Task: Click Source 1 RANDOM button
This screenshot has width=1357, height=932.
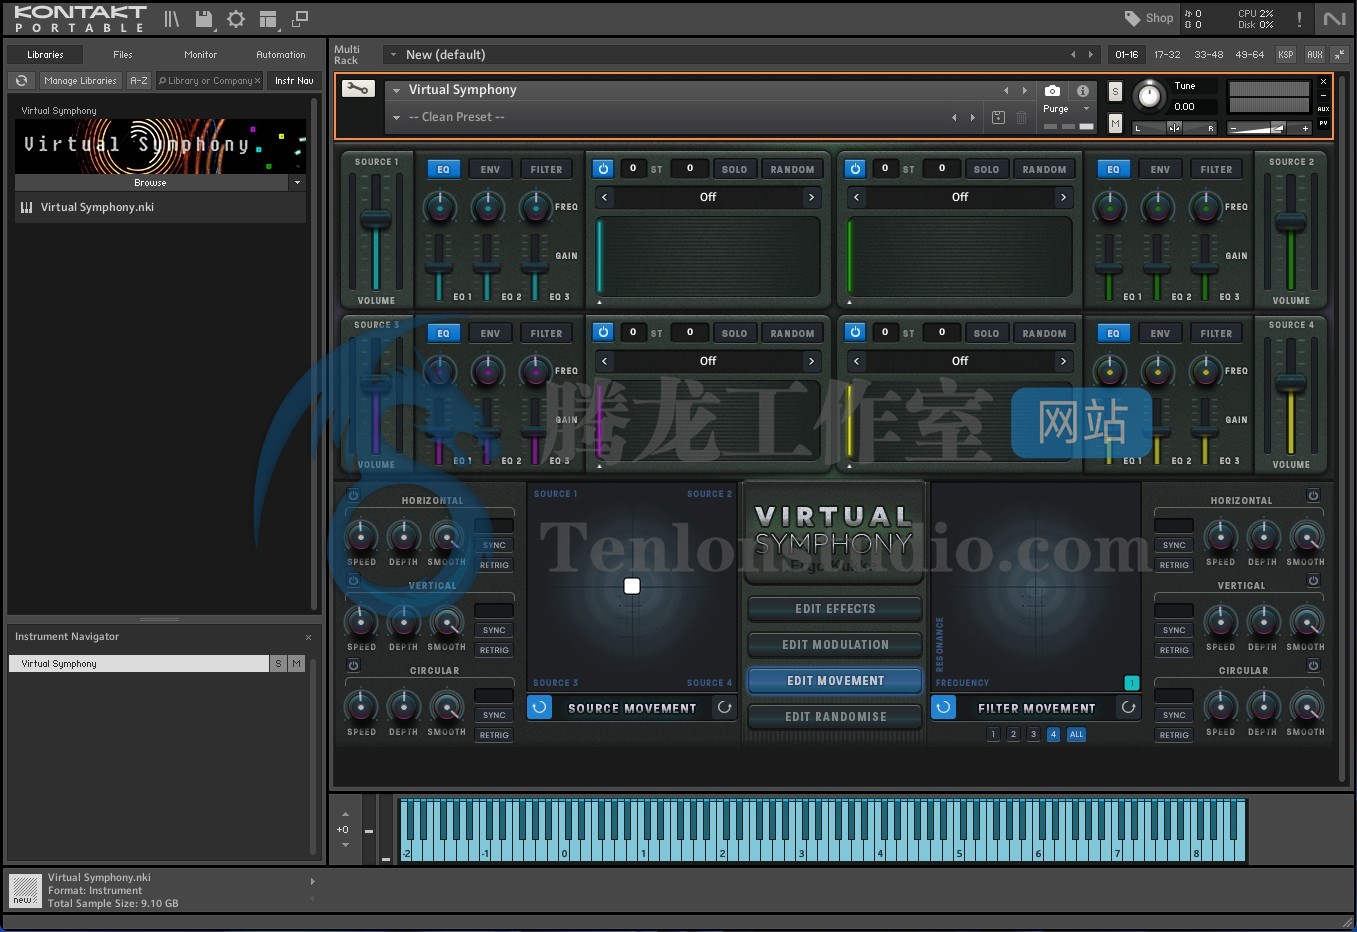Action: (792, 169)
